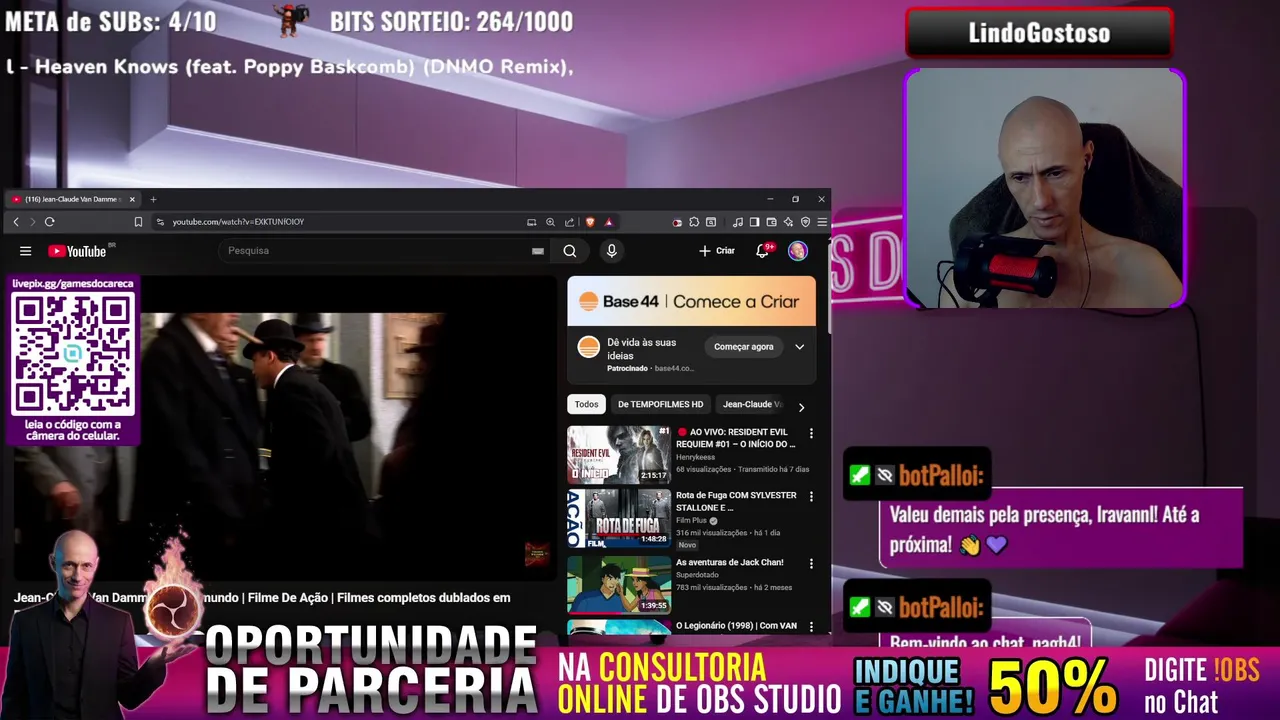
Task: Open As aventuras de Jack Chan thumbnail
Action: pyautogui.click(x=619, y=584)
